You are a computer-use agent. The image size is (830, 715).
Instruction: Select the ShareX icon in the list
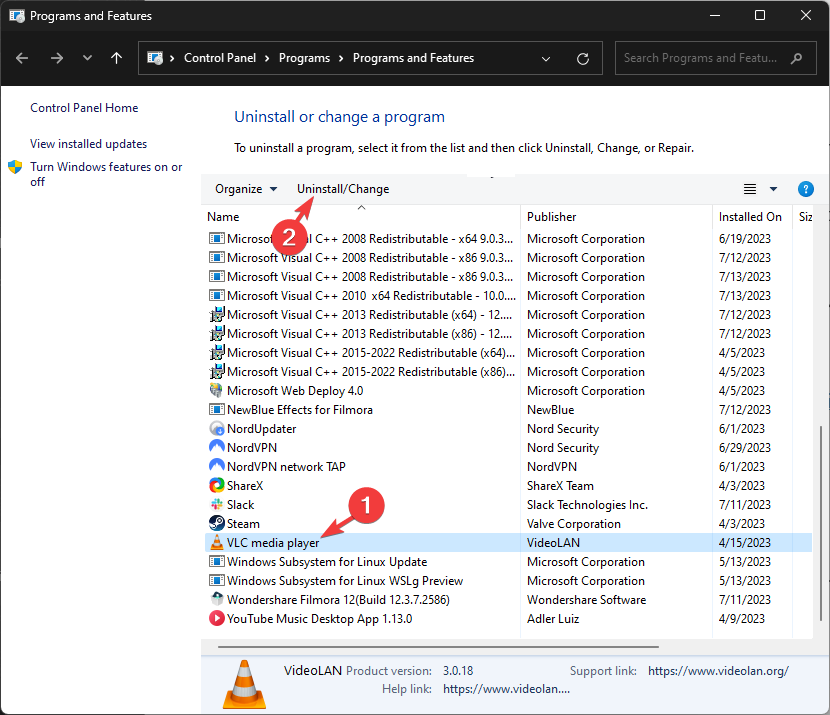point(216,485)
